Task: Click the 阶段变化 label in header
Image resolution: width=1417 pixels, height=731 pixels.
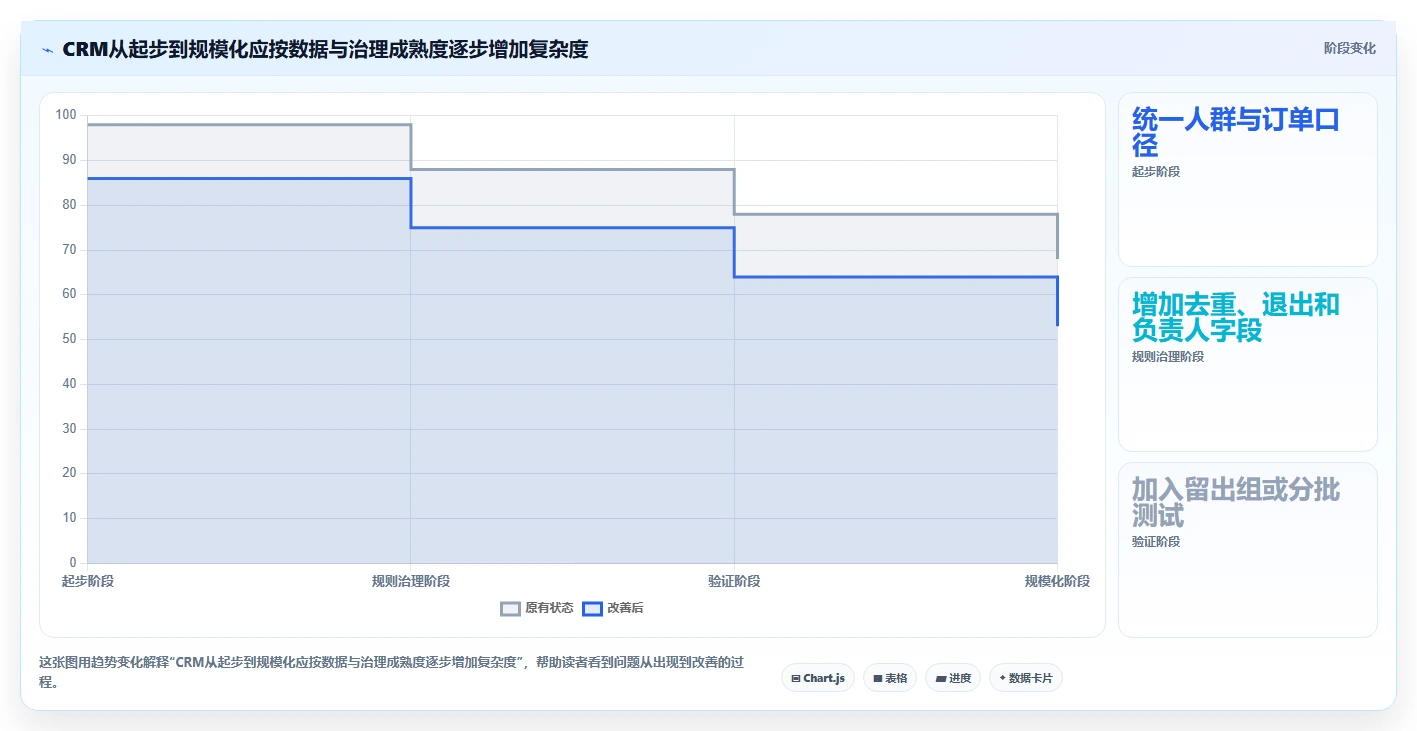Action: [x=1349, y=48]
